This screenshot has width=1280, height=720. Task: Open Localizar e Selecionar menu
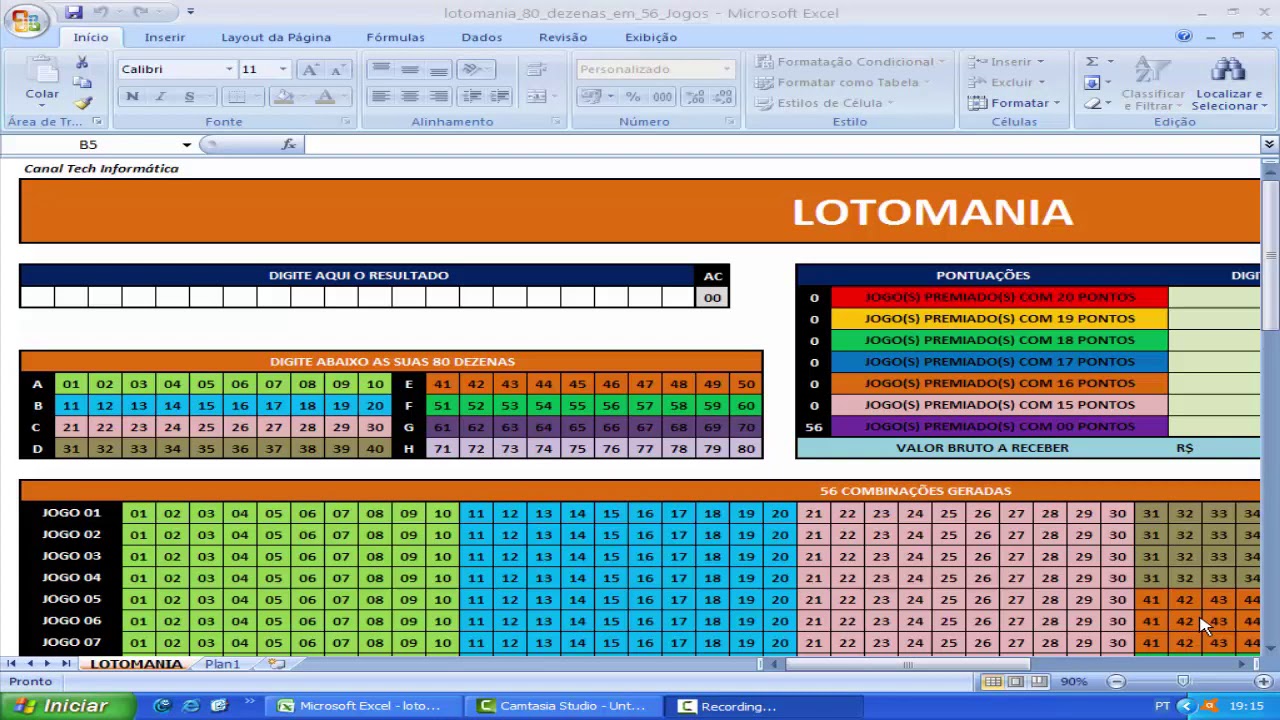click(1229, 84)
